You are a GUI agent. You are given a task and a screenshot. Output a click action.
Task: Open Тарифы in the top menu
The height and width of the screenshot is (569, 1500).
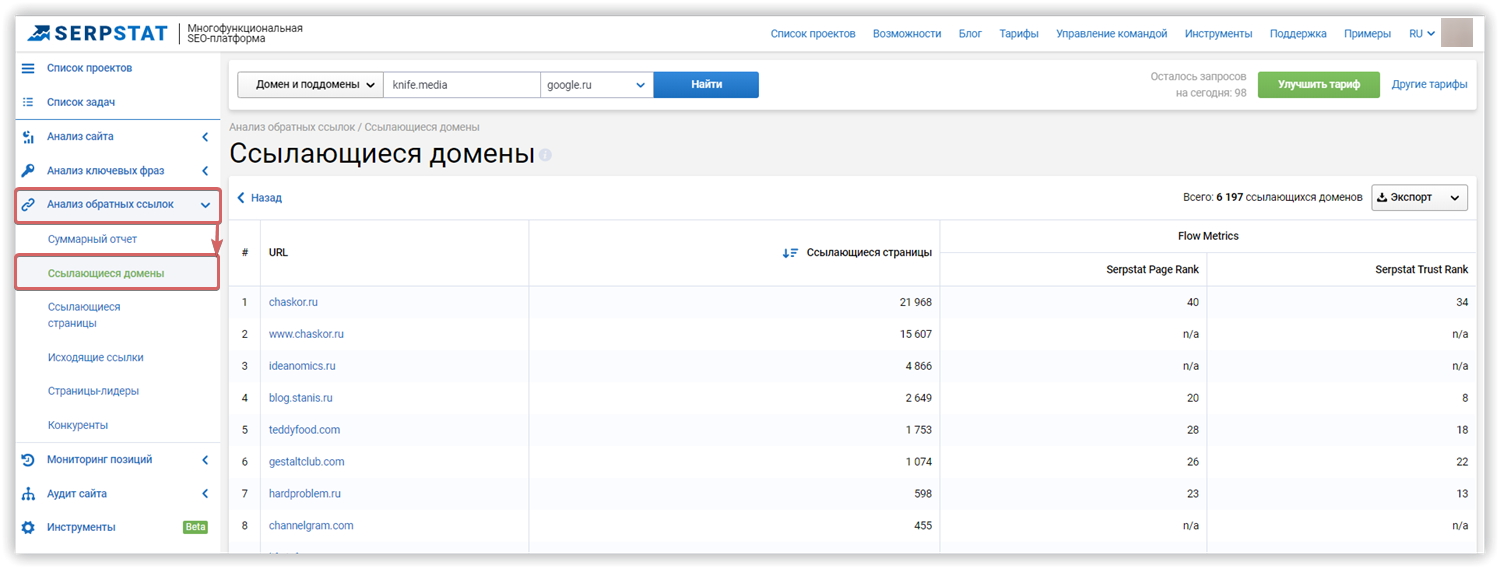[x=1019, y=33]
